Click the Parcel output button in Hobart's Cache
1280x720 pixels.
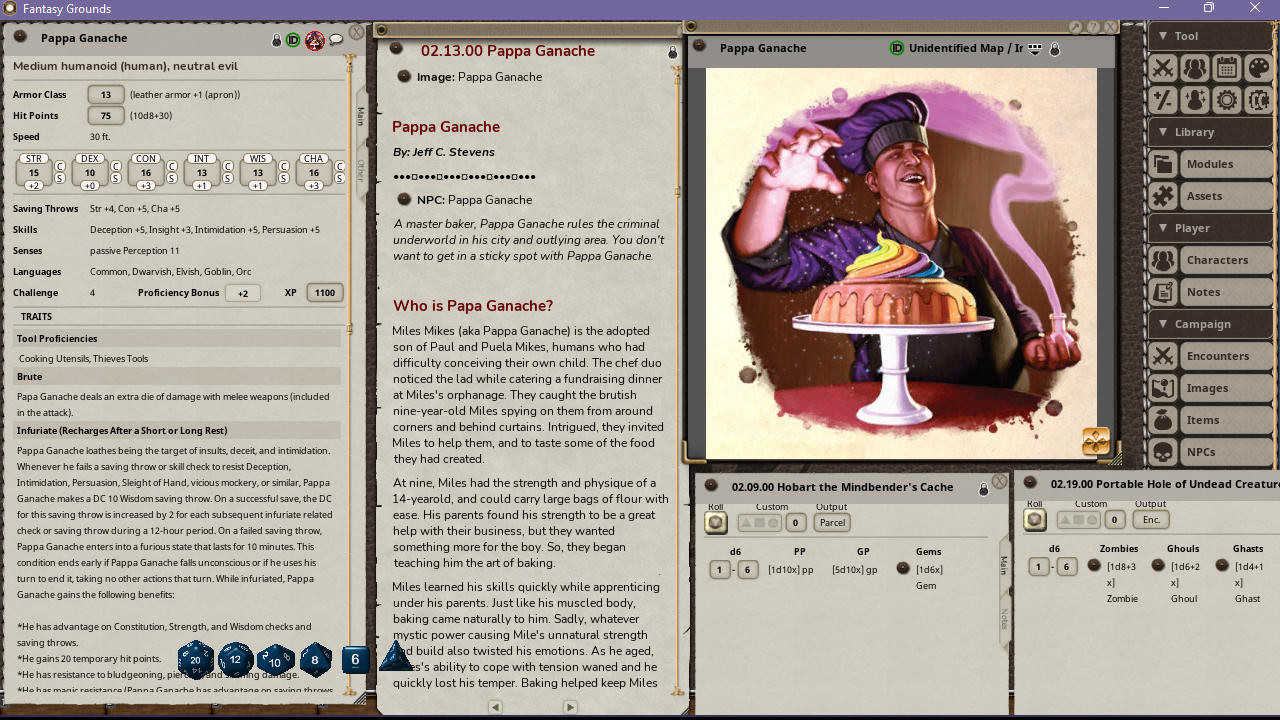(x=832, y=522)
